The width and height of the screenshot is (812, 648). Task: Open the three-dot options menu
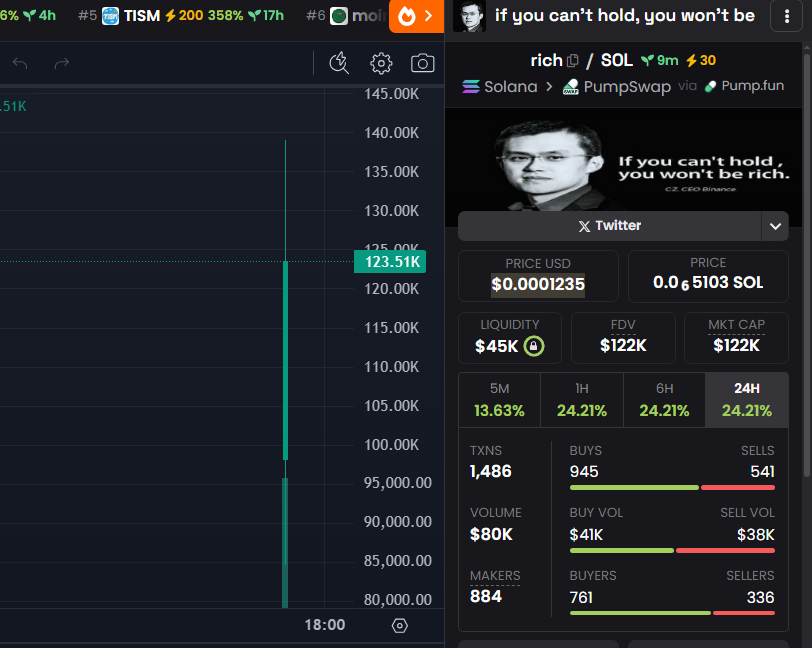pyautogui.click(x=787, y=16)
